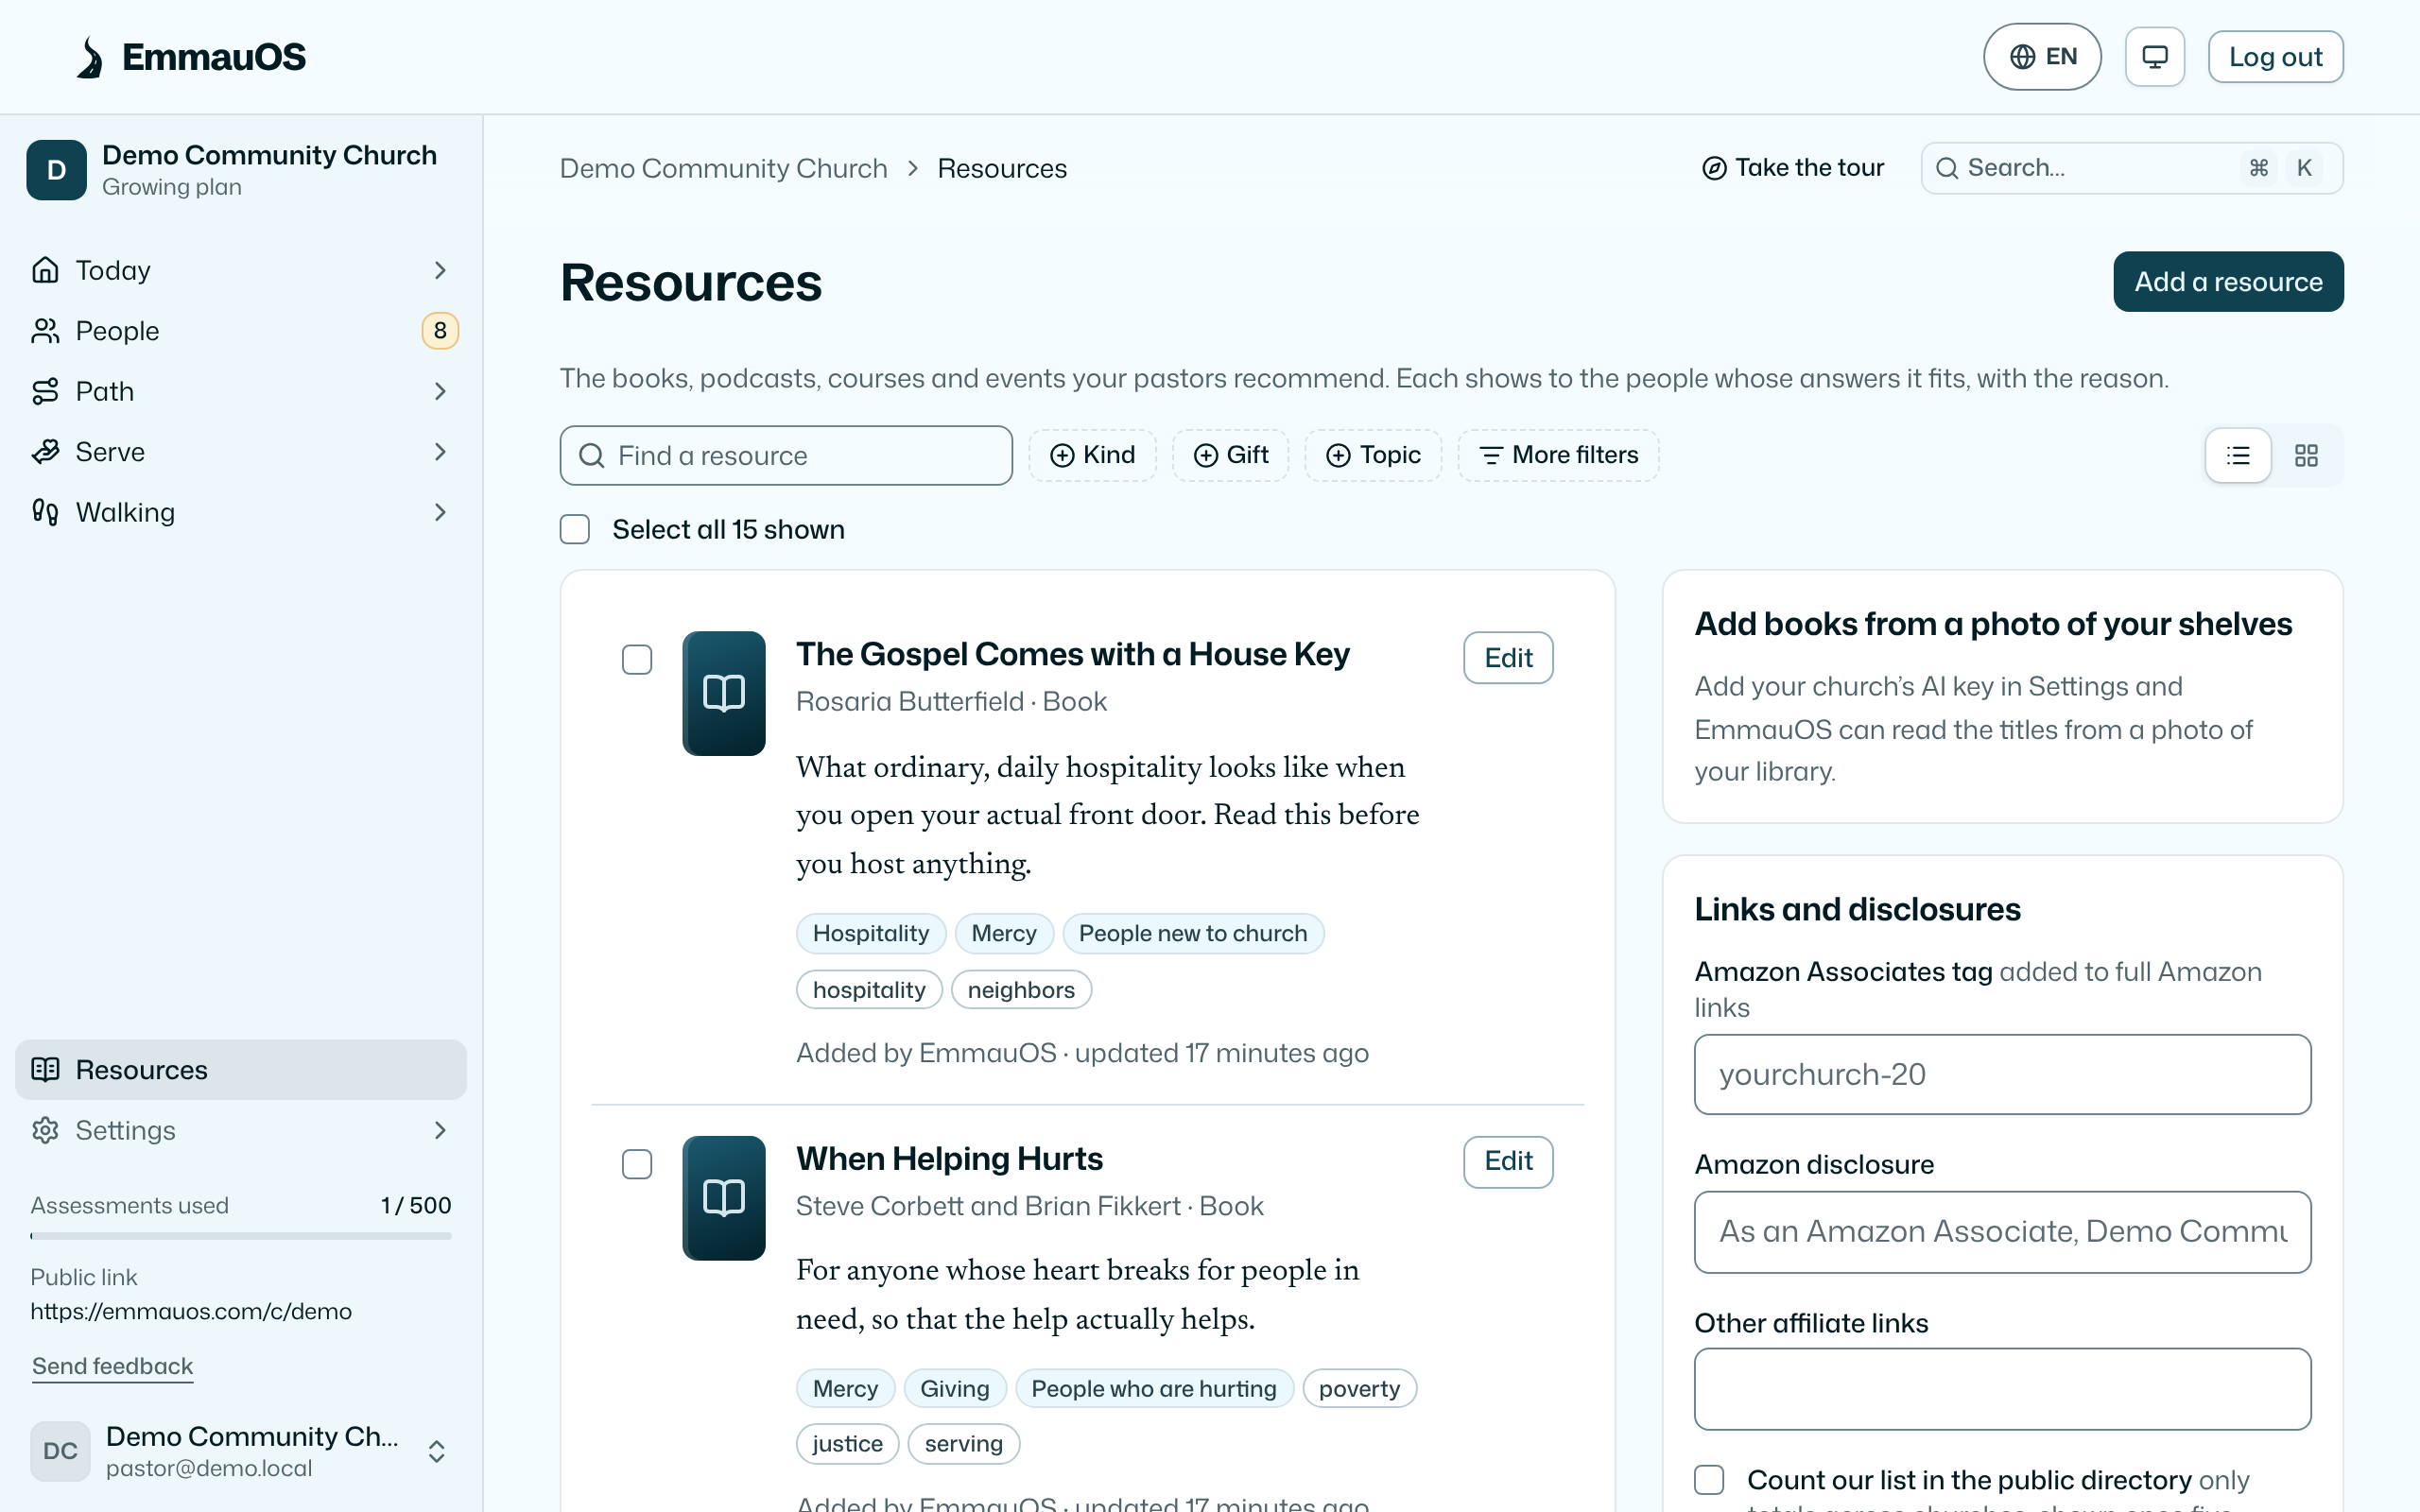Switch to grid view

(2306, 456)
